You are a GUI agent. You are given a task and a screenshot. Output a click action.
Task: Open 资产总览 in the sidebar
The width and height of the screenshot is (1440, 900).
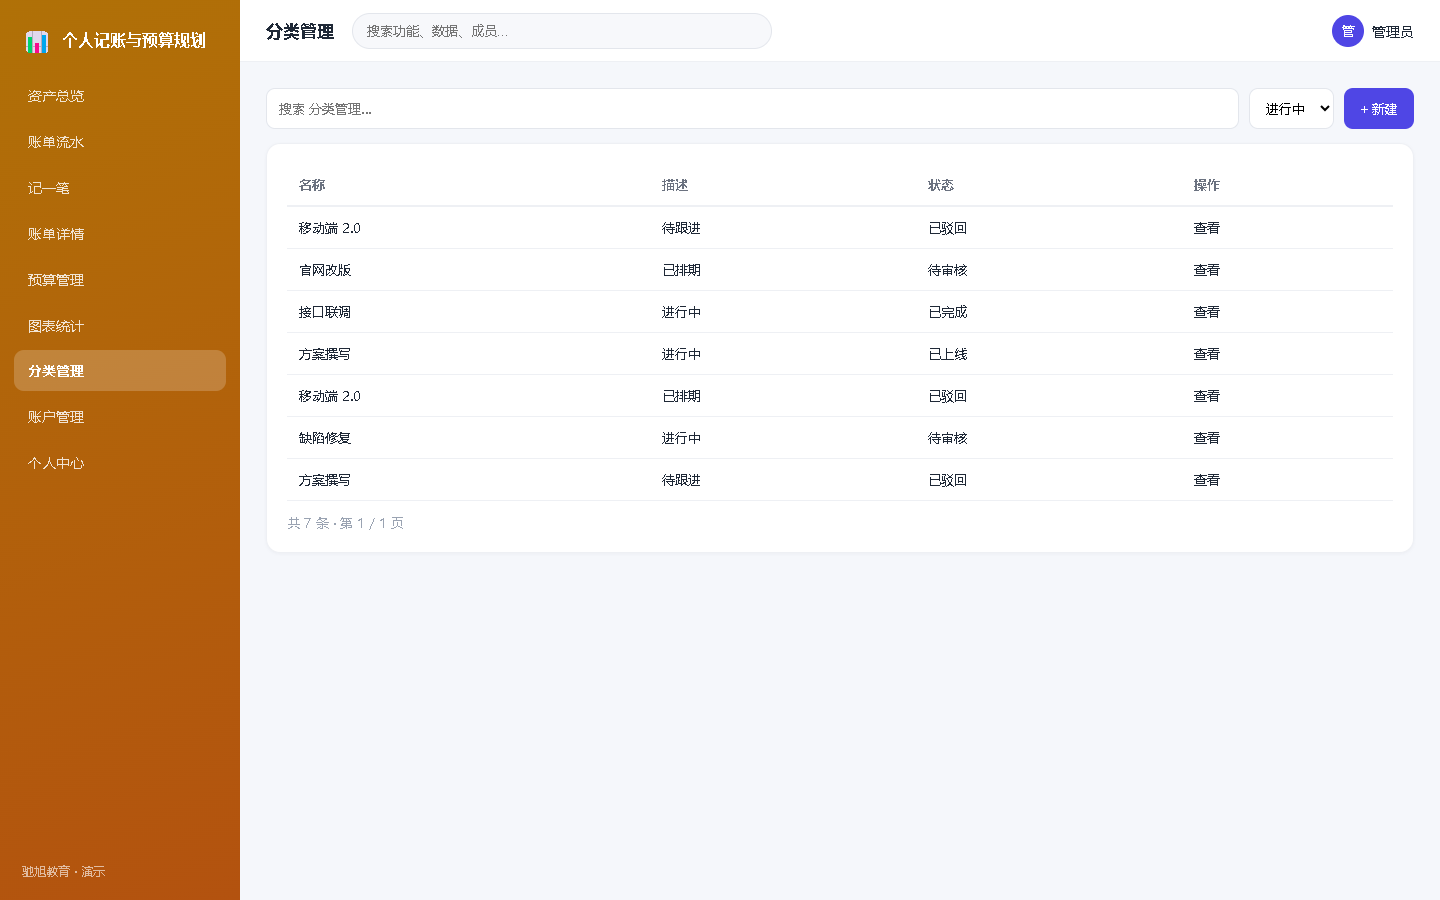(x=120, y=96)
